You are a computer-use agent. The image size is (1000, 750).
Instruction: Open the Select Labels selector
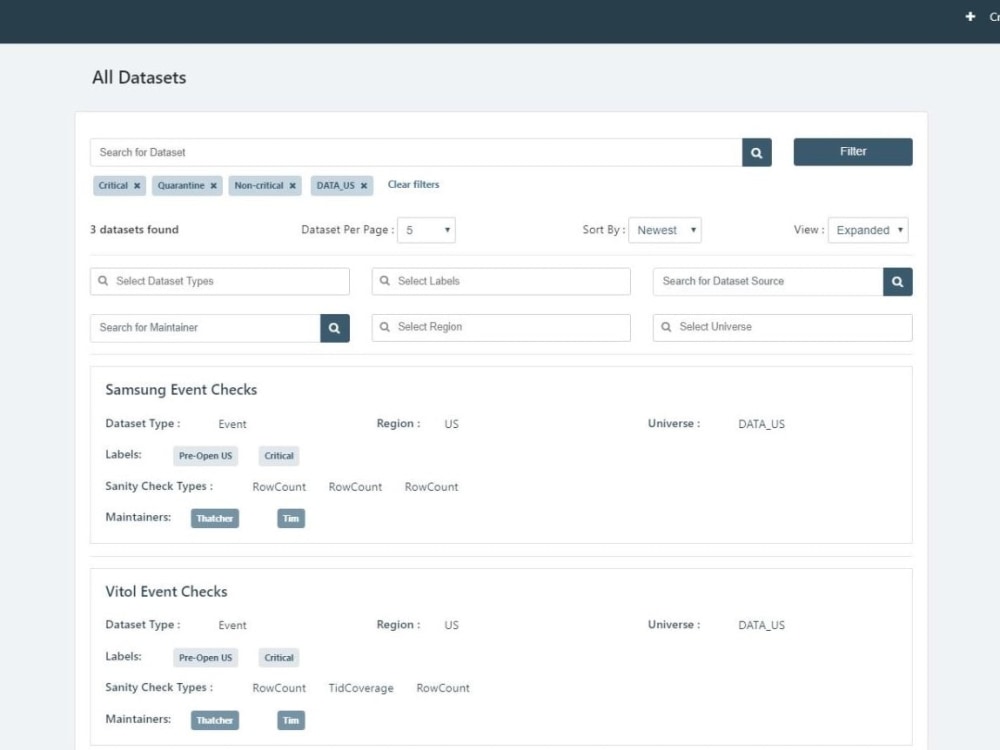coord(501,281)
